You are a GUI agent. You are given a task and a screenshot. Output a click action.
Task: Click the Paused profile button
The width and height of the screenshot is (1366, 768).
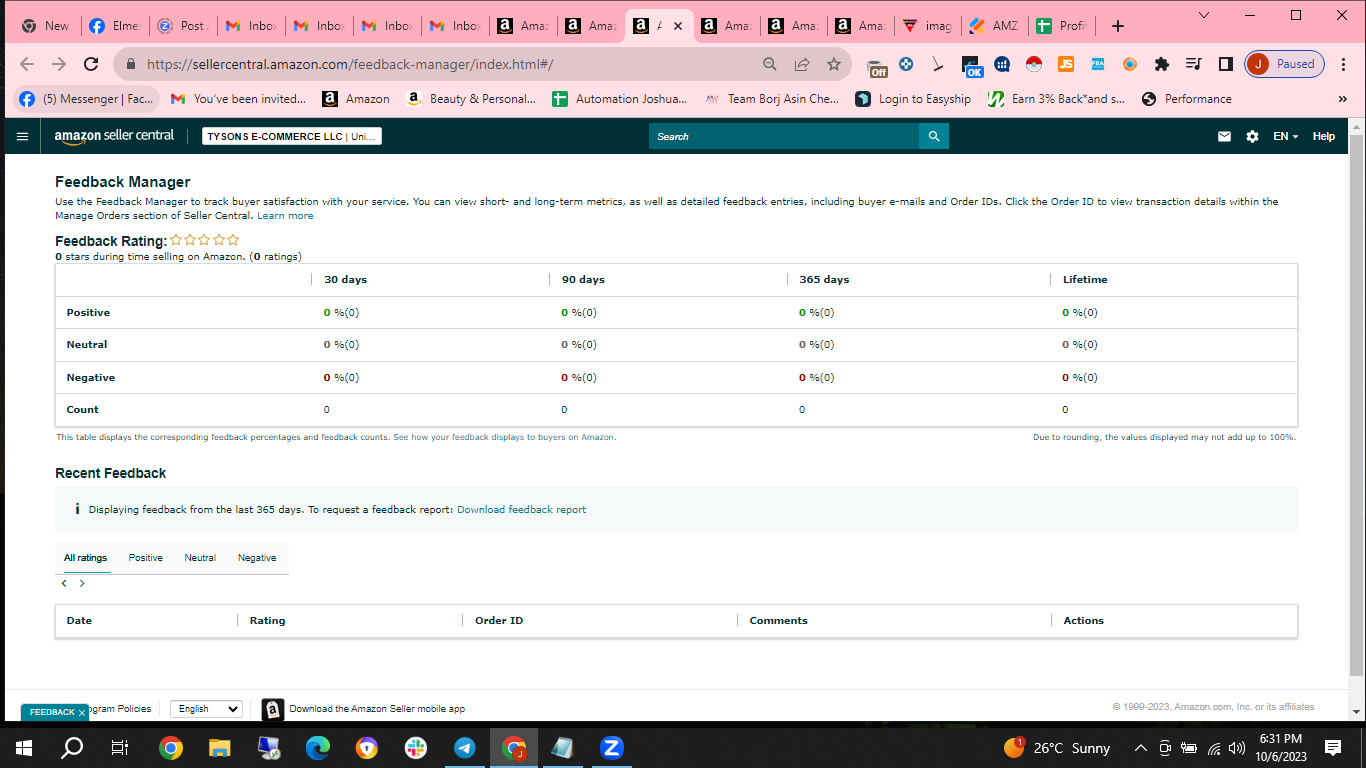1285,64
